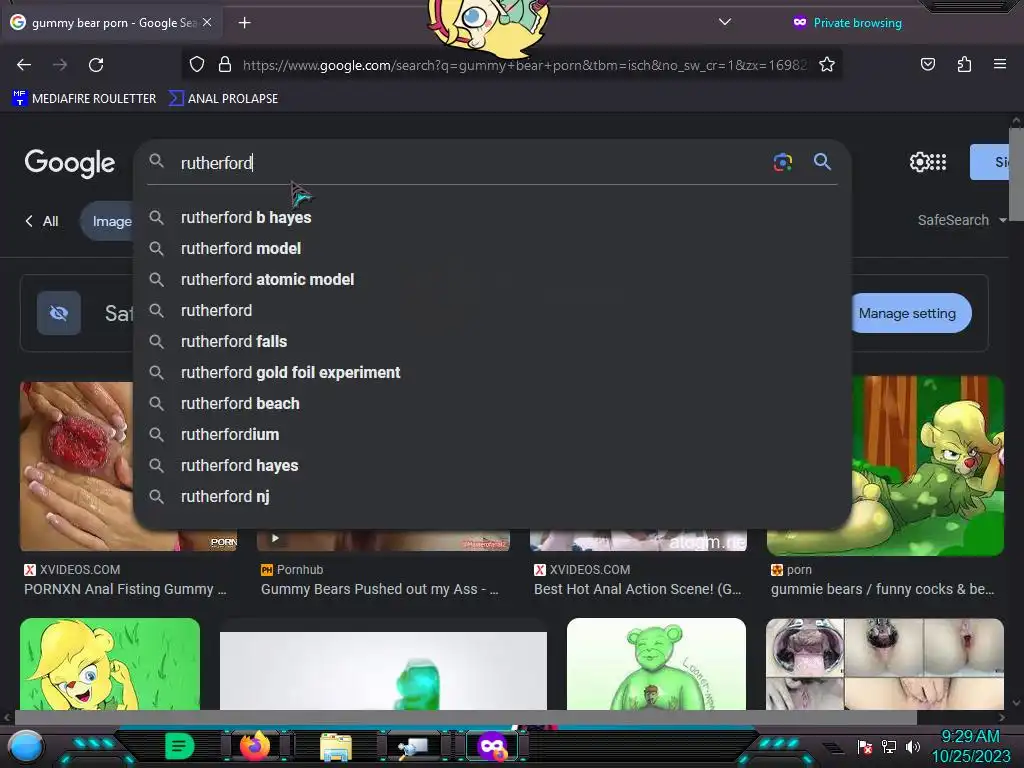
Task: Click the padlock site information icon
Action: click(x=225, y=64)
